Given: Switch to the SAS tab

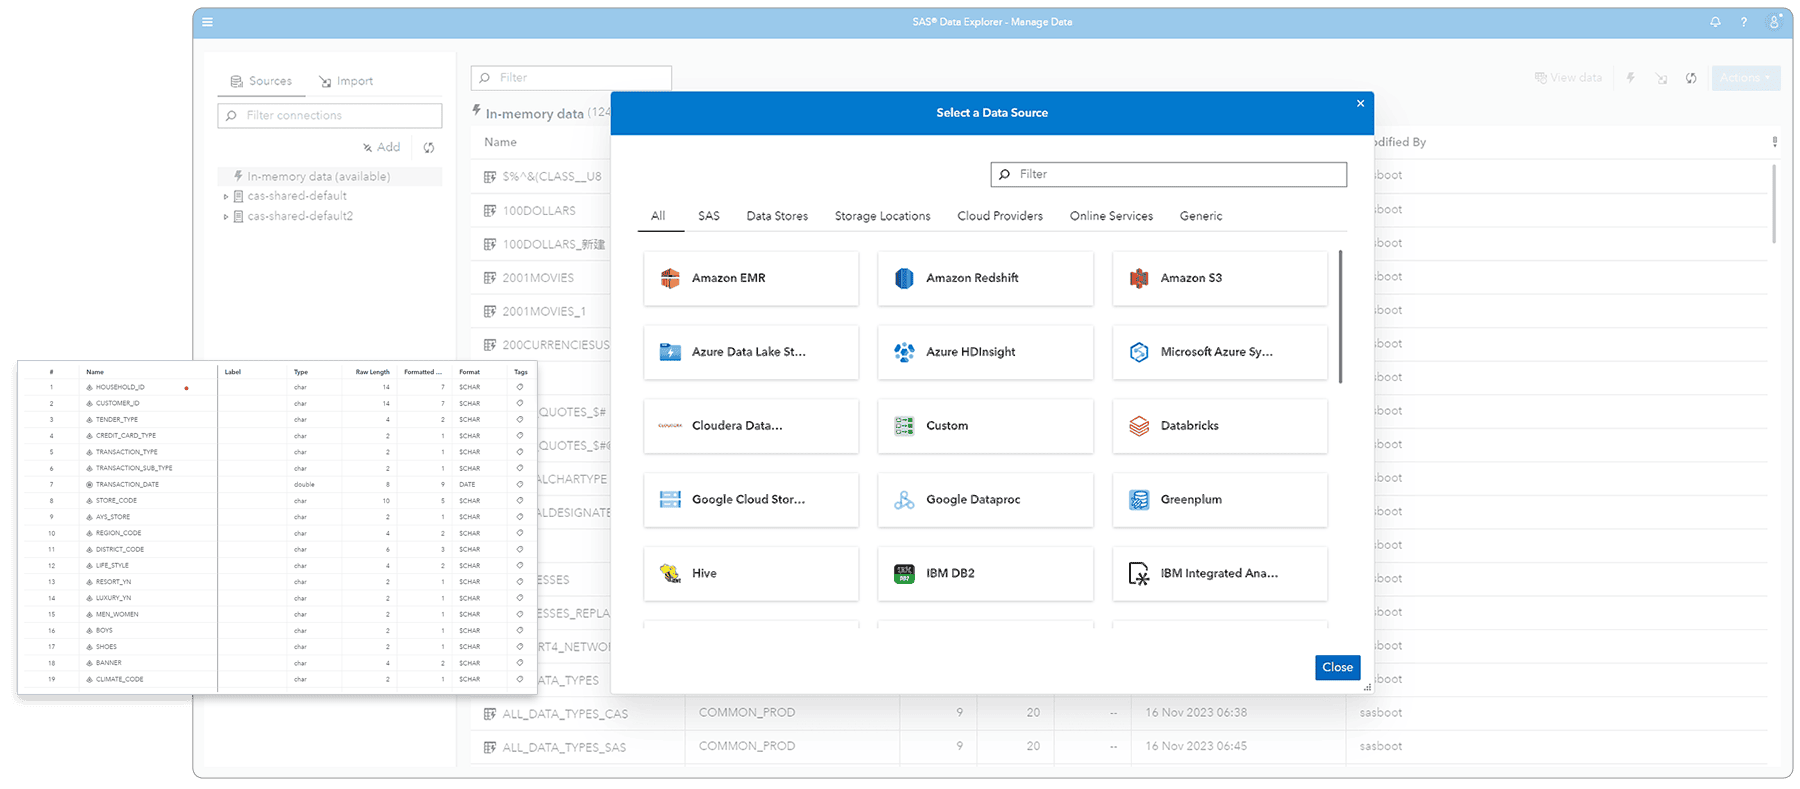Looking at the screenshot, I should [x=709, y=216].
